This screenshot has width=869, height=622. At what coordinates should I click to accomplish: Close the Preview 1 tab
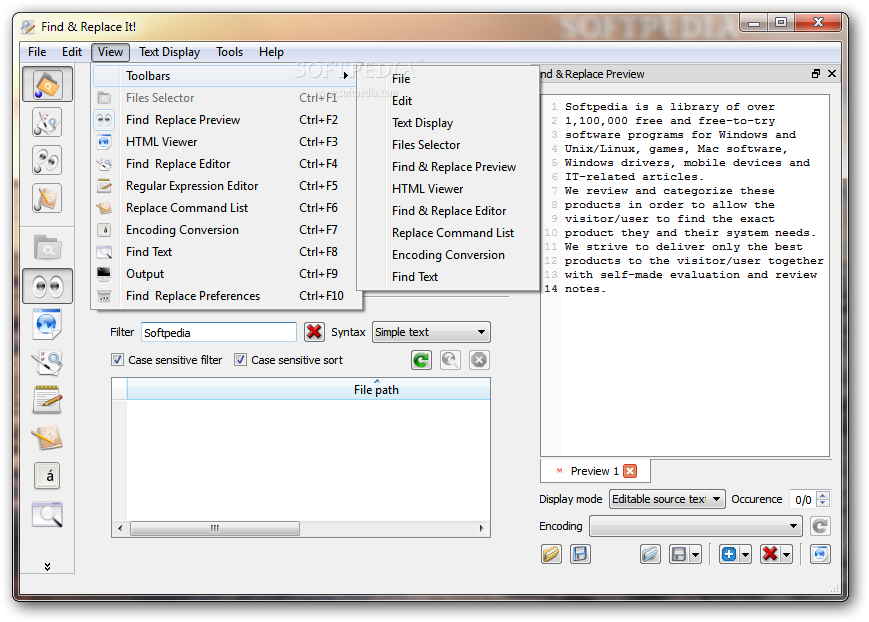630,471
